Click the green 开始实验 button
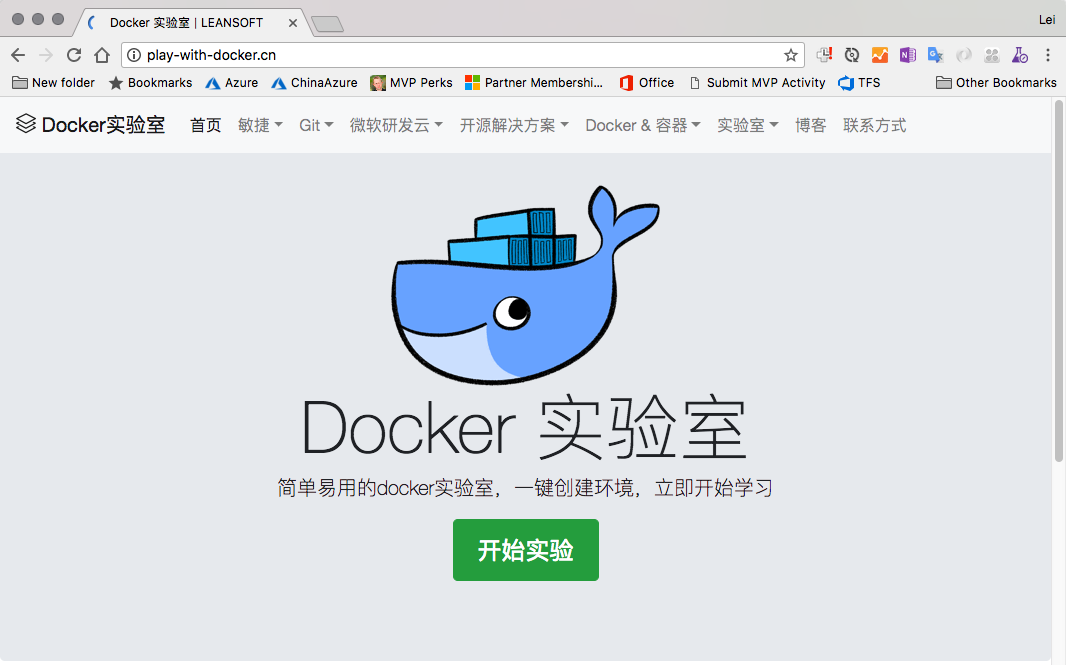 point(526,550)
